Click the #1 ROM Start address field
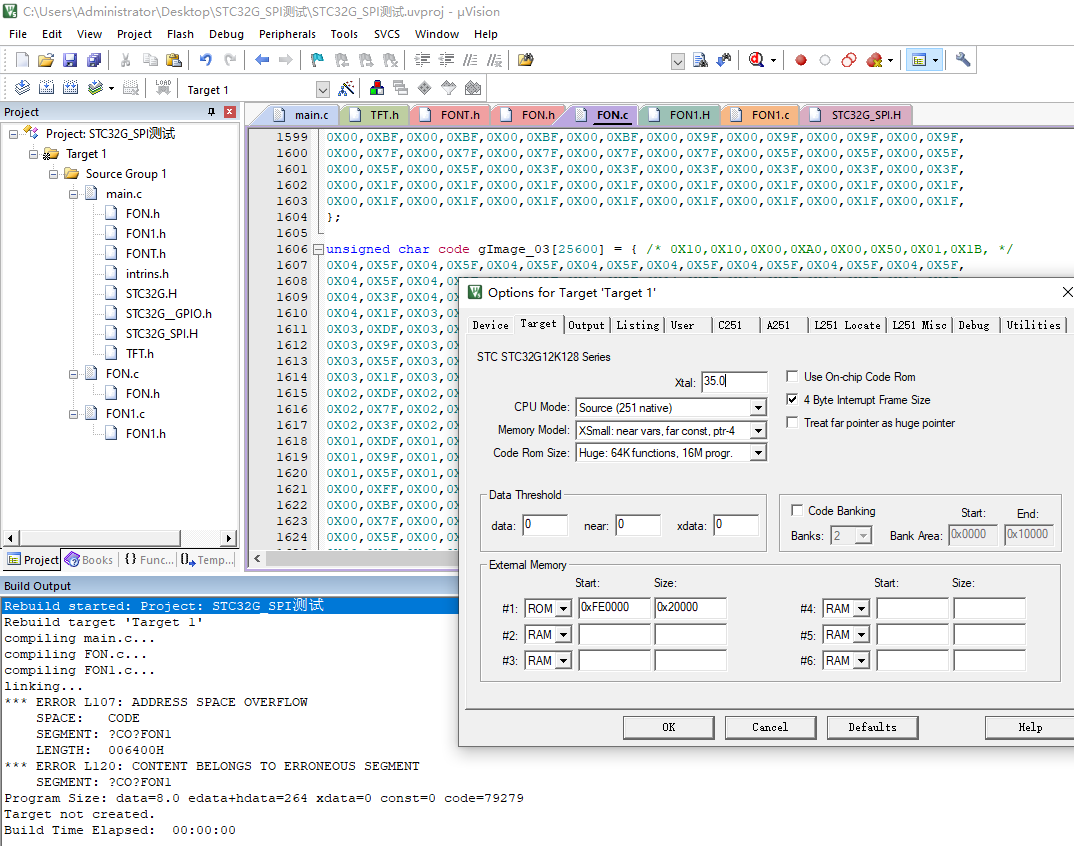This screenshot has width=1074, height=846. tap(614, 608)
